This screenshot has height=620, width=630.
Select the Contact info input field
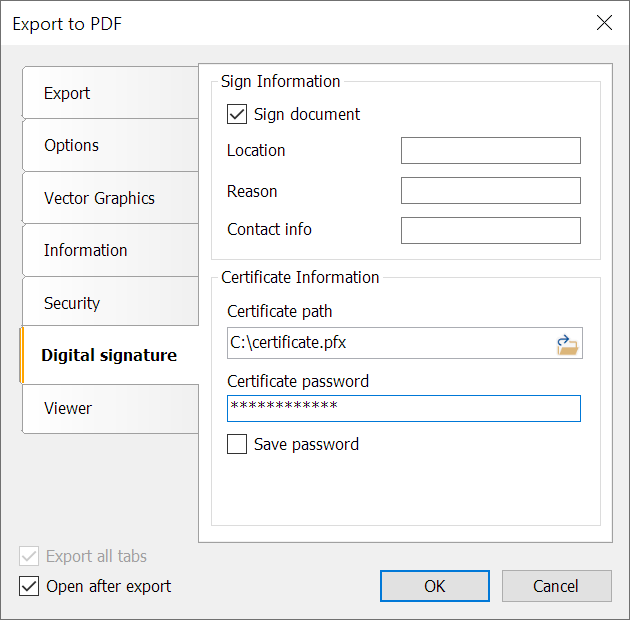491,230
